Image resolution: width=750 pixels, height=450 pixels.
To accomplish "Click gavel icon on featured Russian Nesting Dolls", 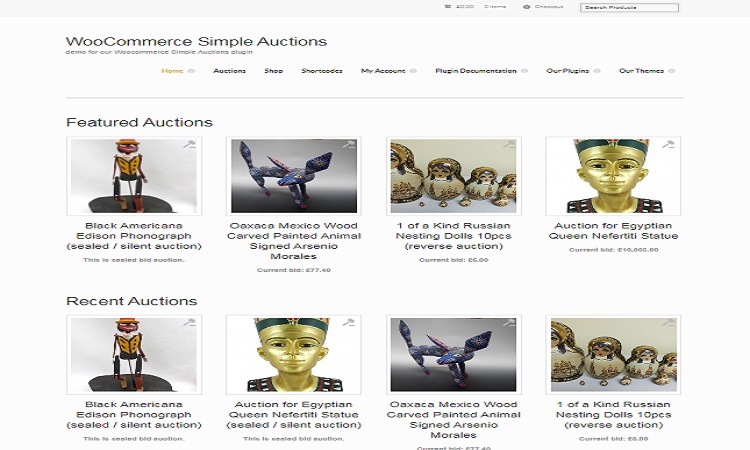I will point(509,144).
